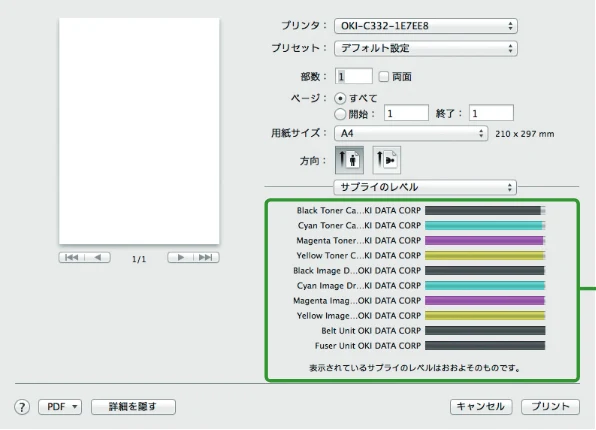Viewport: 596px width, 430px height.
Task: Open the 用紙サイズ A4 dropdown
Action: coord(411,133)
